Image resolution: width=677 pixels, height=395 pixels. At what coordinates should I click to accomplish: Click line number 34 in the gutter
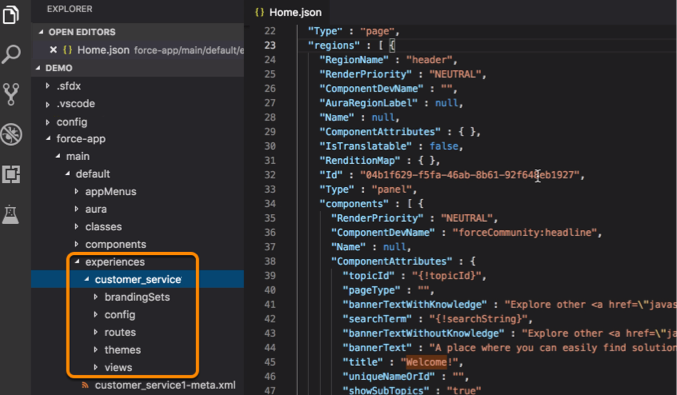tap(270, 204)
